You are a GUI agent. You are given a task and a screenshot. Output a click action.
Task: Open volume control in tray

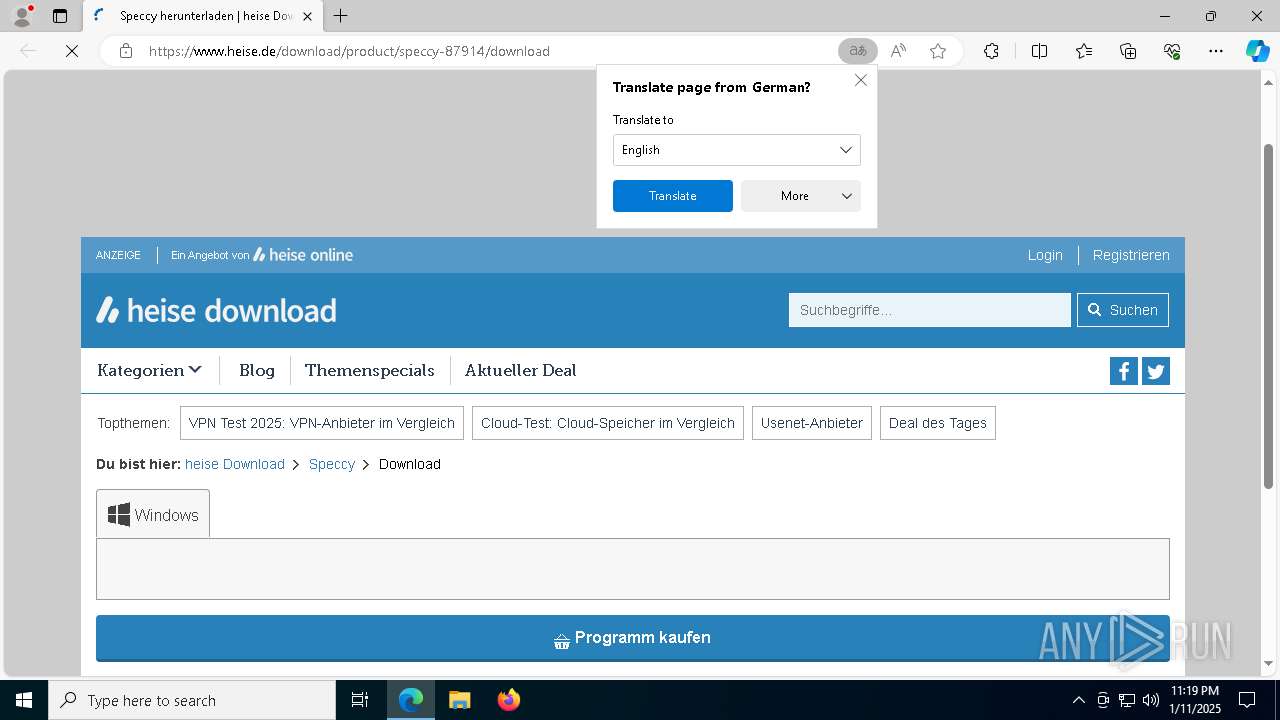pyautogui.click(x=1150, y=700)
